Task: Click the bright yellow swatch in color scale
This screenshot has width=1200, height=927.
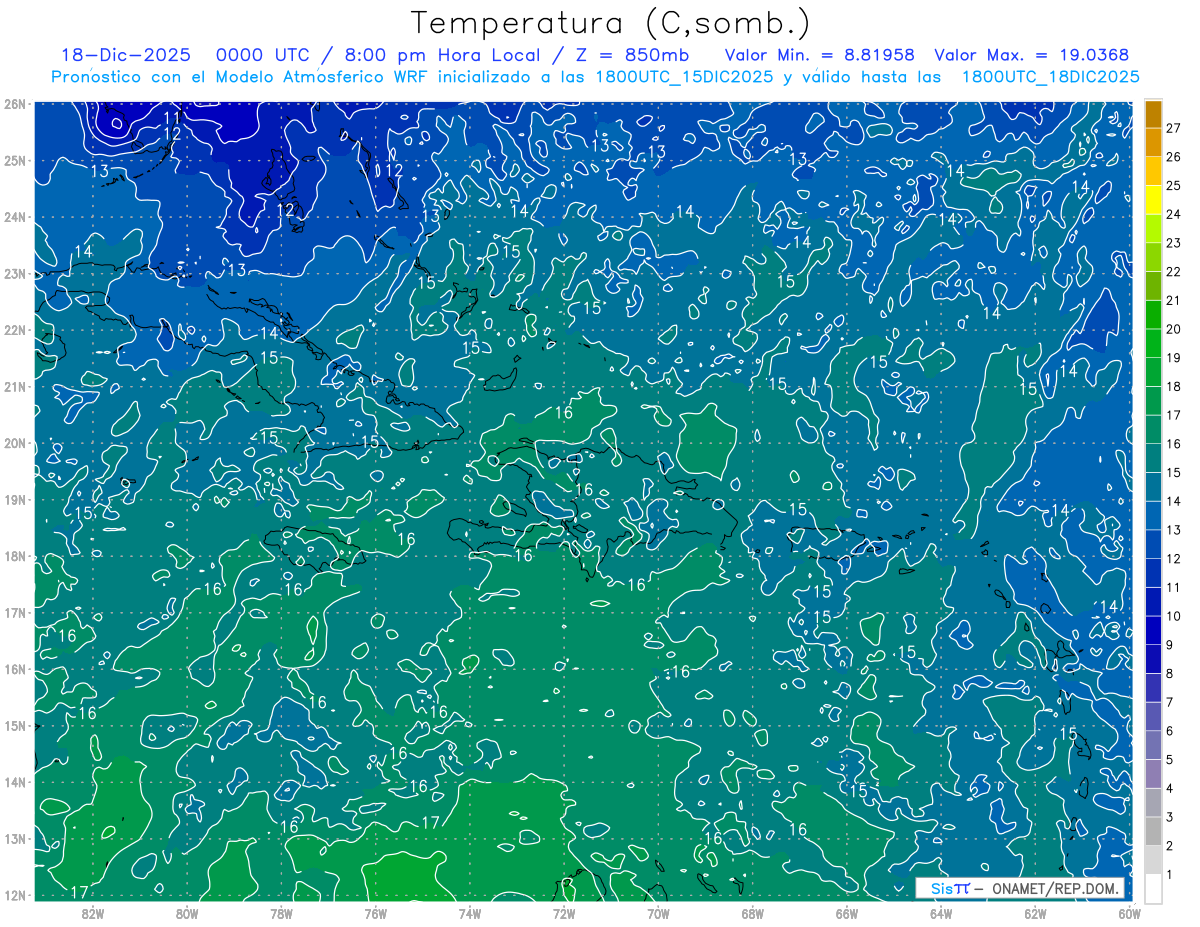Action: click(x=1153, y=200)
